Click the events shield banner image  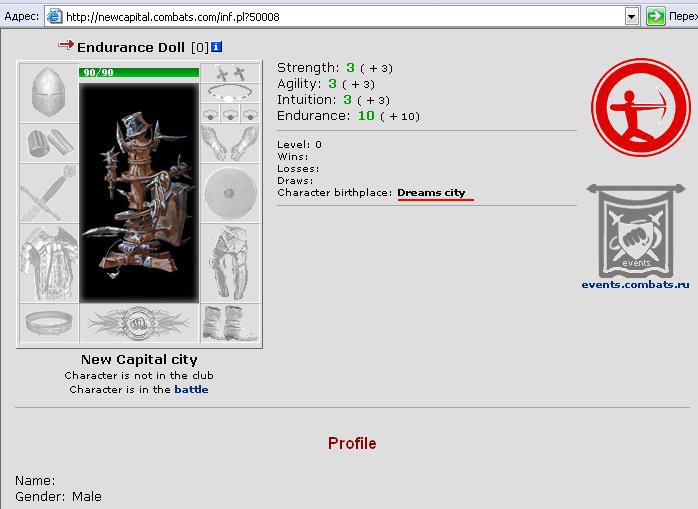coord(636,231)
